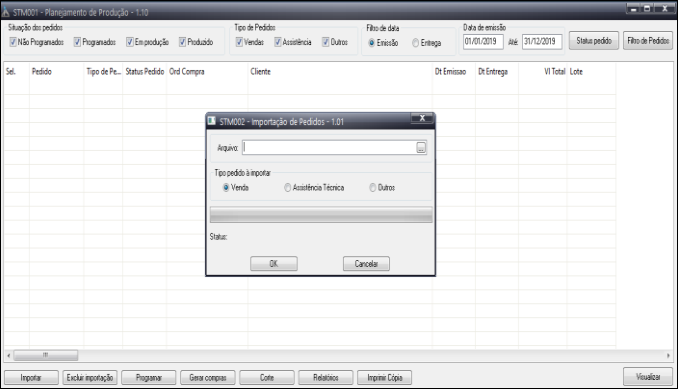Screen dimensions: 678x389
Task: Close the Importação de Pedidos dialog
Action: click(x=422, y=118)
